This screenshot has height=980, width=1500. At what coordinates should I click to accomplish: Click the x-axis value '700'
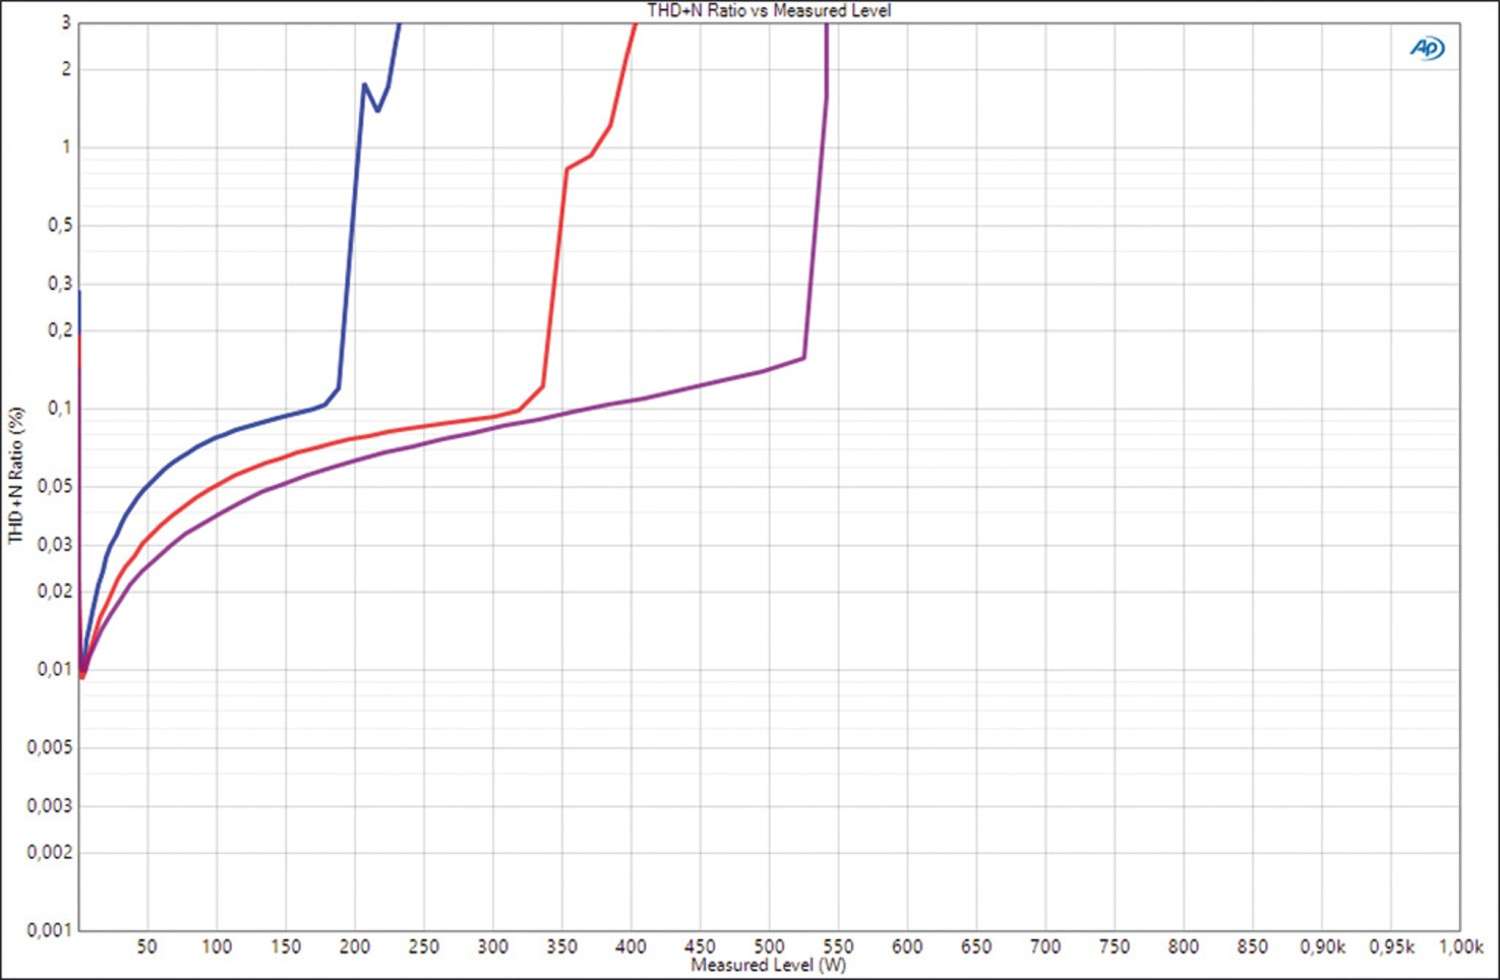pos(1045,946)
